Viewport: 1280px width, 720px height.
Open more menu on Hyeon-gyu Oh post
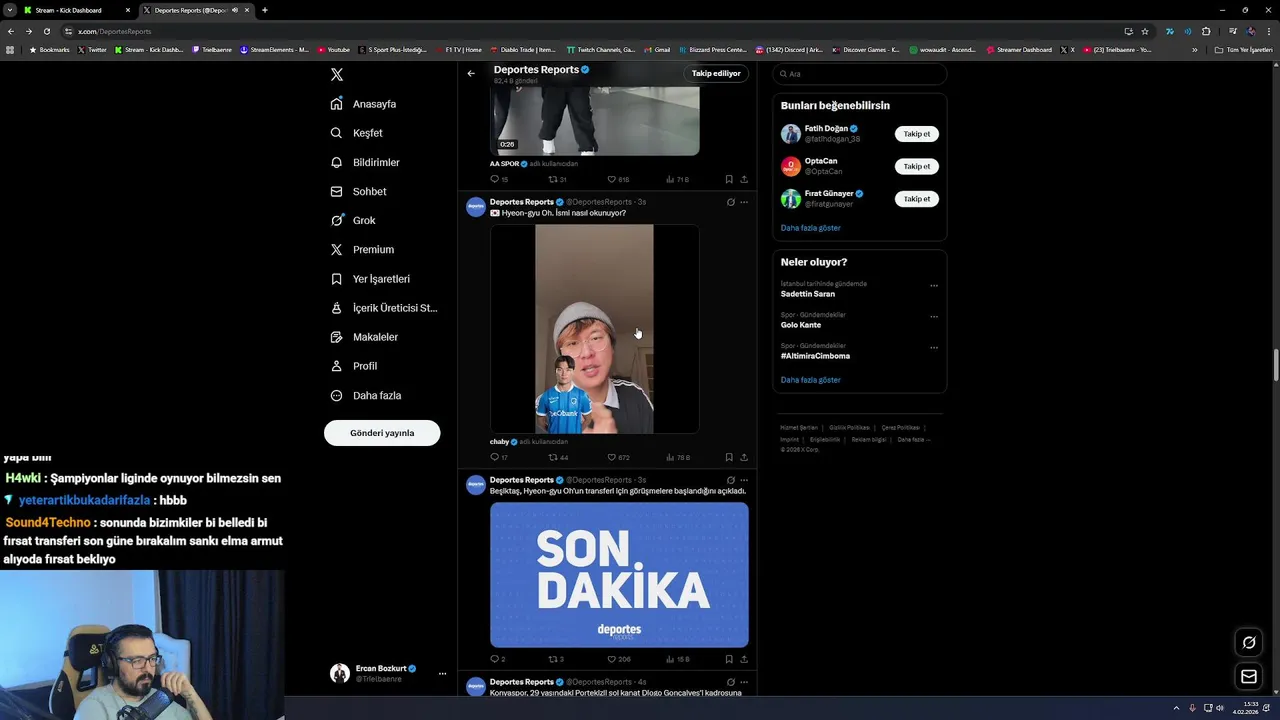[743, 202]
